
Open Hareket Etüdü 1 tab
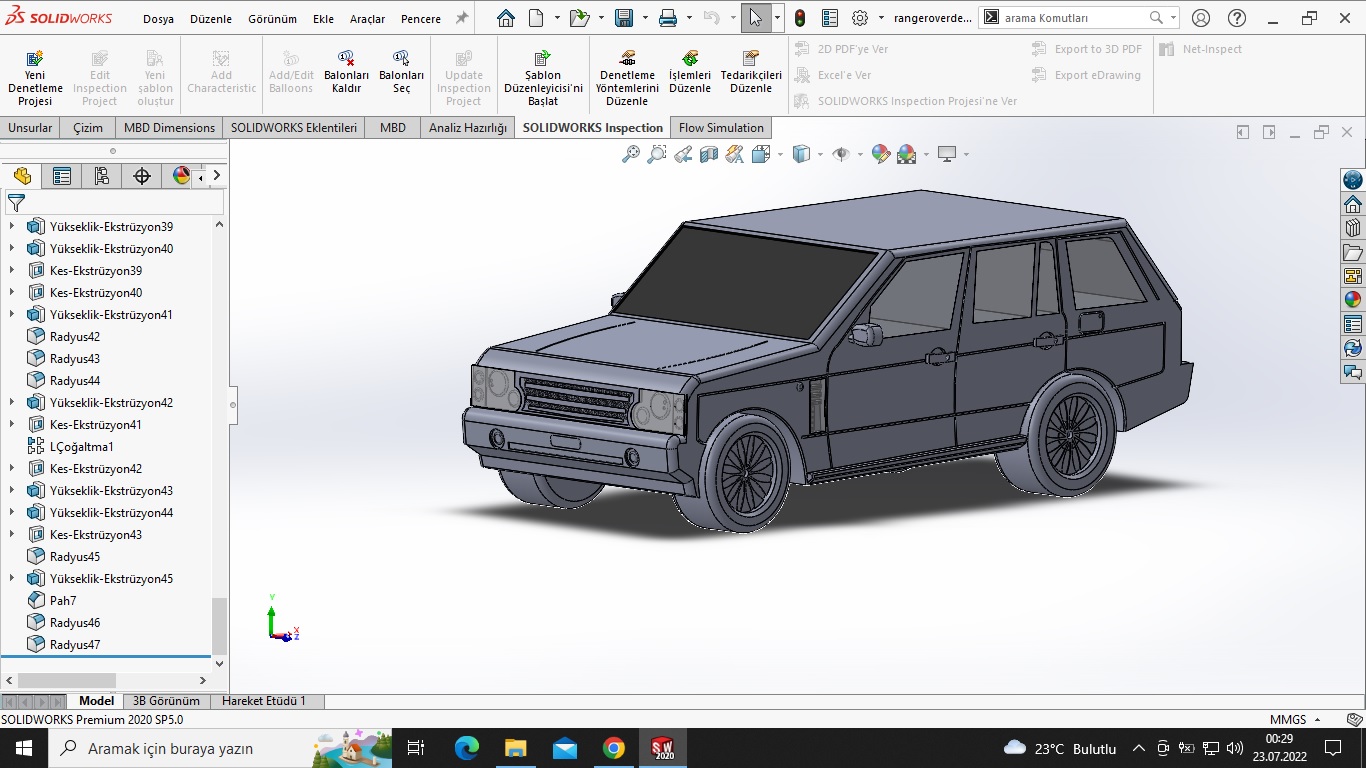[264, 701]
